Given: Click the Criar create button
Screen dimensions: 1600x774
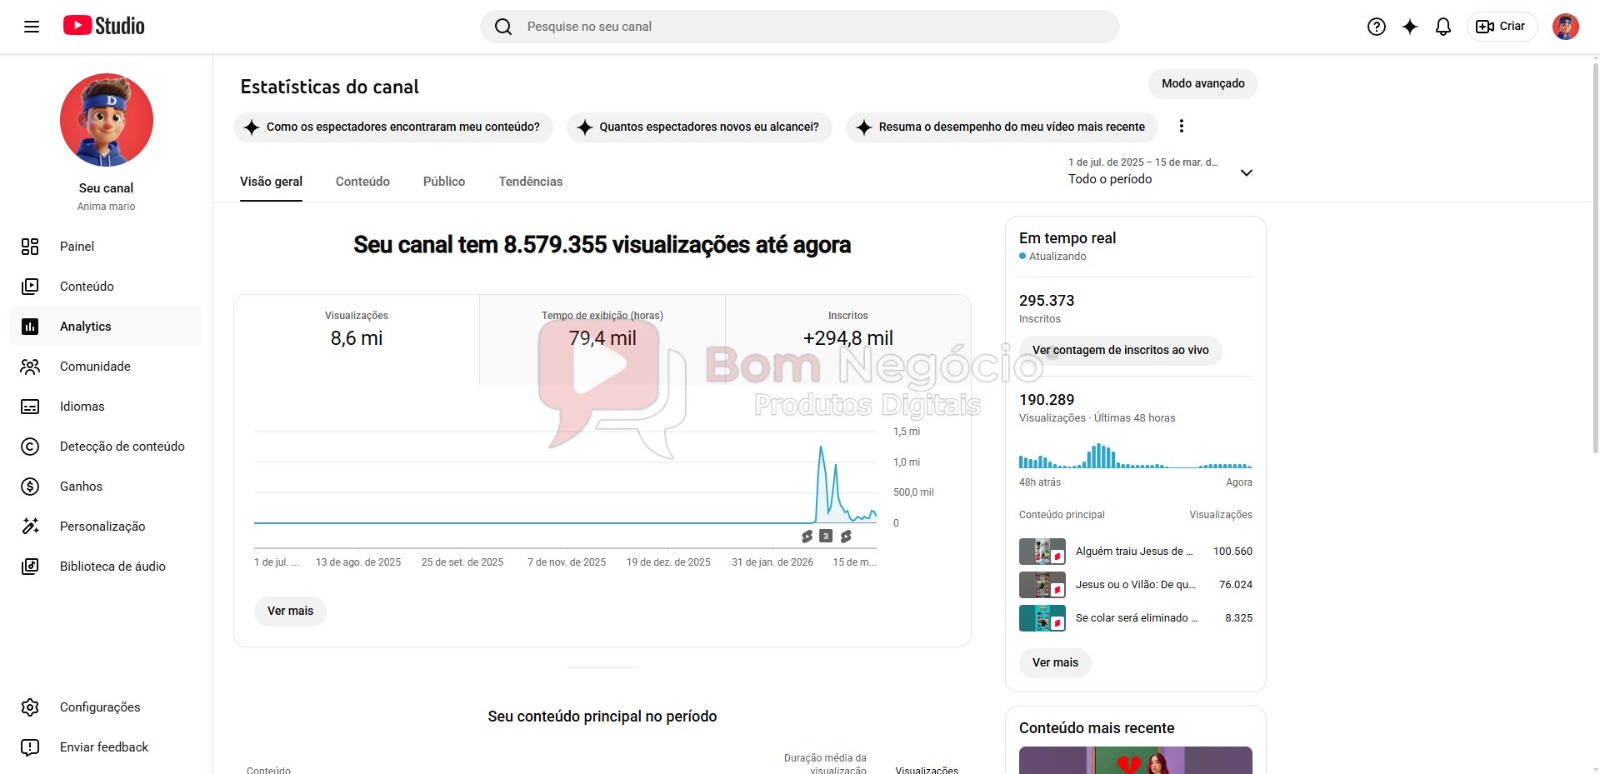Looking at the screenshot, I should click(1501, 27).
